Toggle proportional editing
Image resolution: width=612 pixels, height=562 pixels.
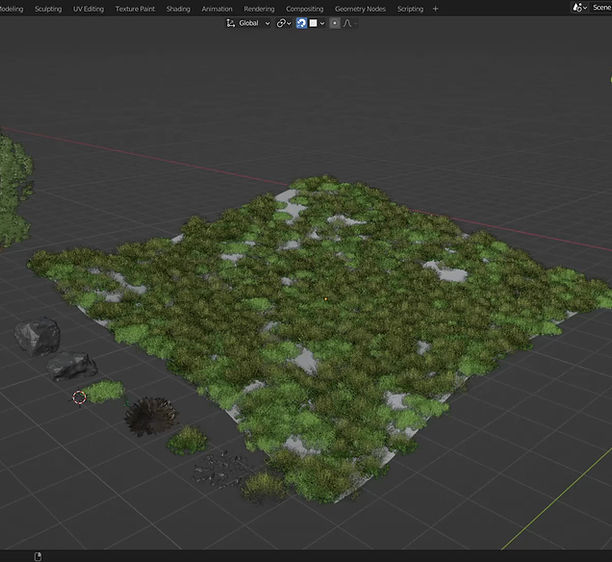pyautogui.click(x=334, y=23)
